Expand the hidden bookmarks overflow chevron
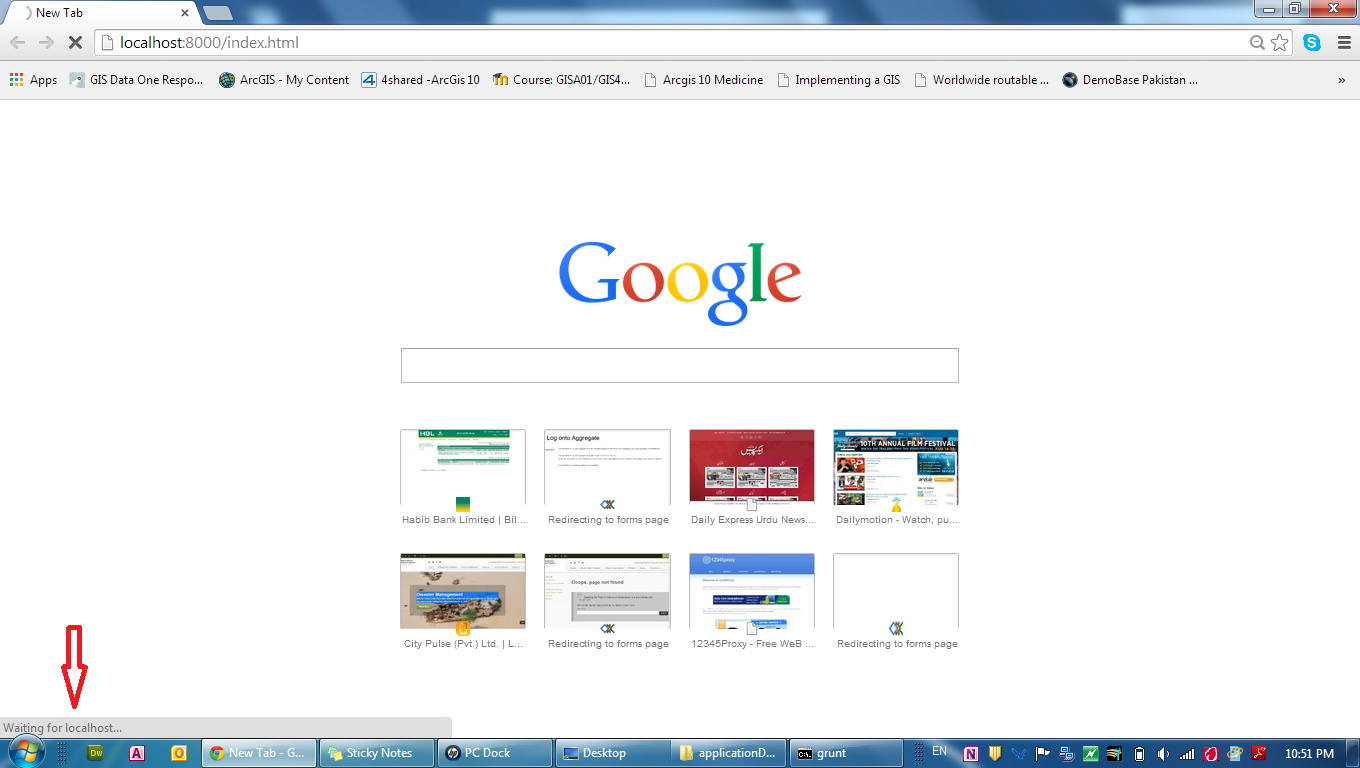 pyautogui.click(x=1341, y=80)
